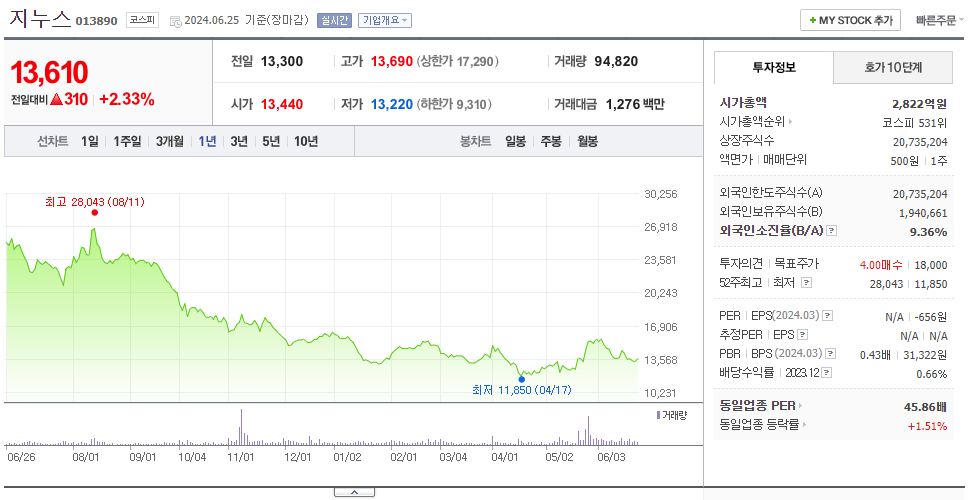Click help icon beside PBR BPS(2024.03)
The height and width of the screenshot is (500, 968).
point(831,354)
